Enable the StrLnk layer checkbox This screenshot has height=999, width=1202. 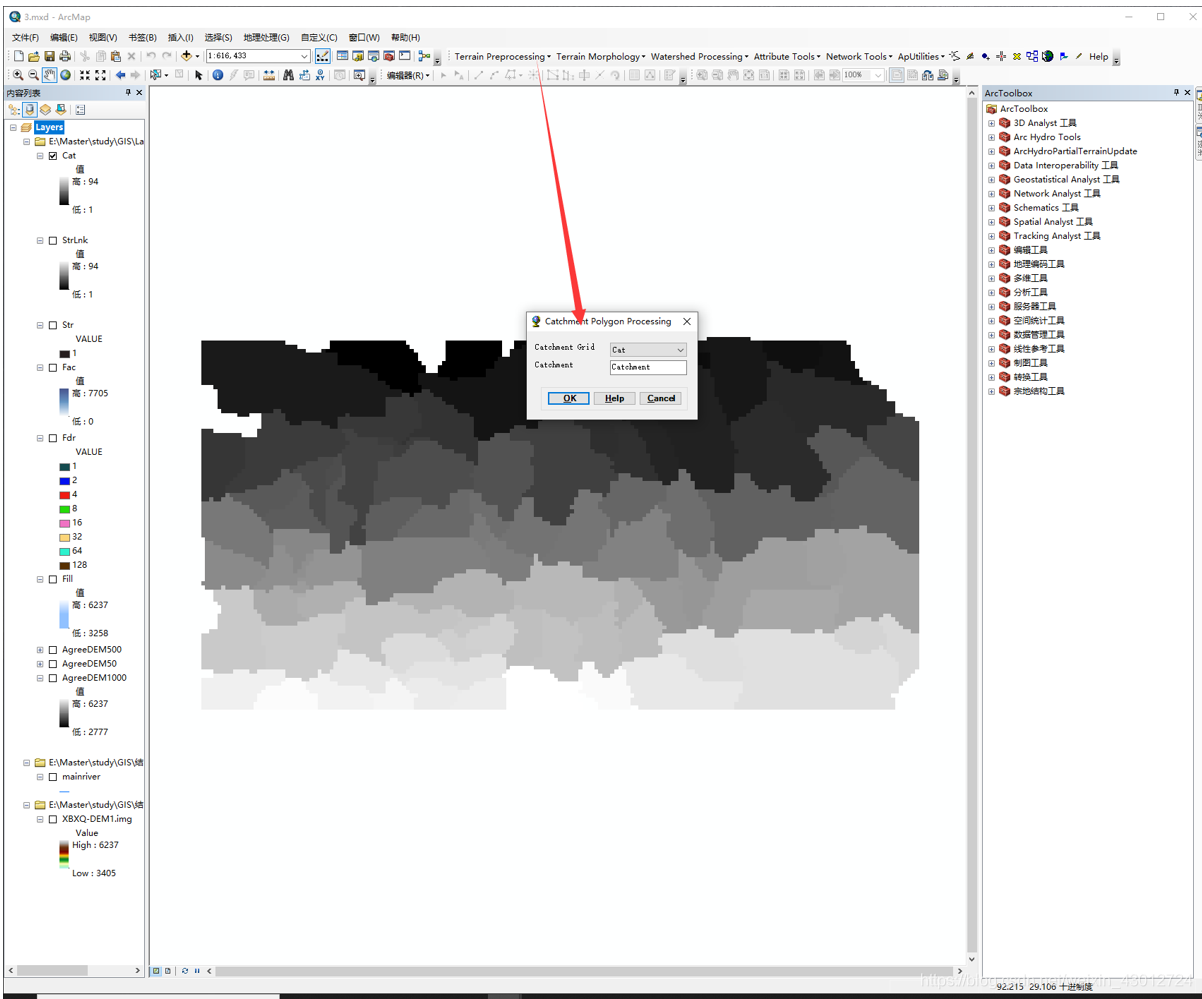tap(53, 241)
